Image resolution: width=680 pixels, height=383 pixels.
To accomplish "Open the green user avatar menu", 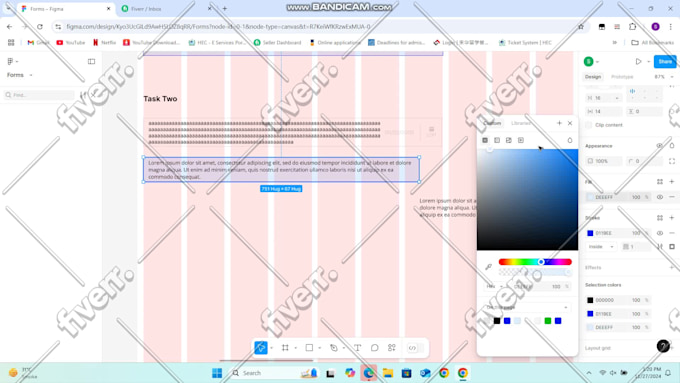I will click(x=591, y=62).
